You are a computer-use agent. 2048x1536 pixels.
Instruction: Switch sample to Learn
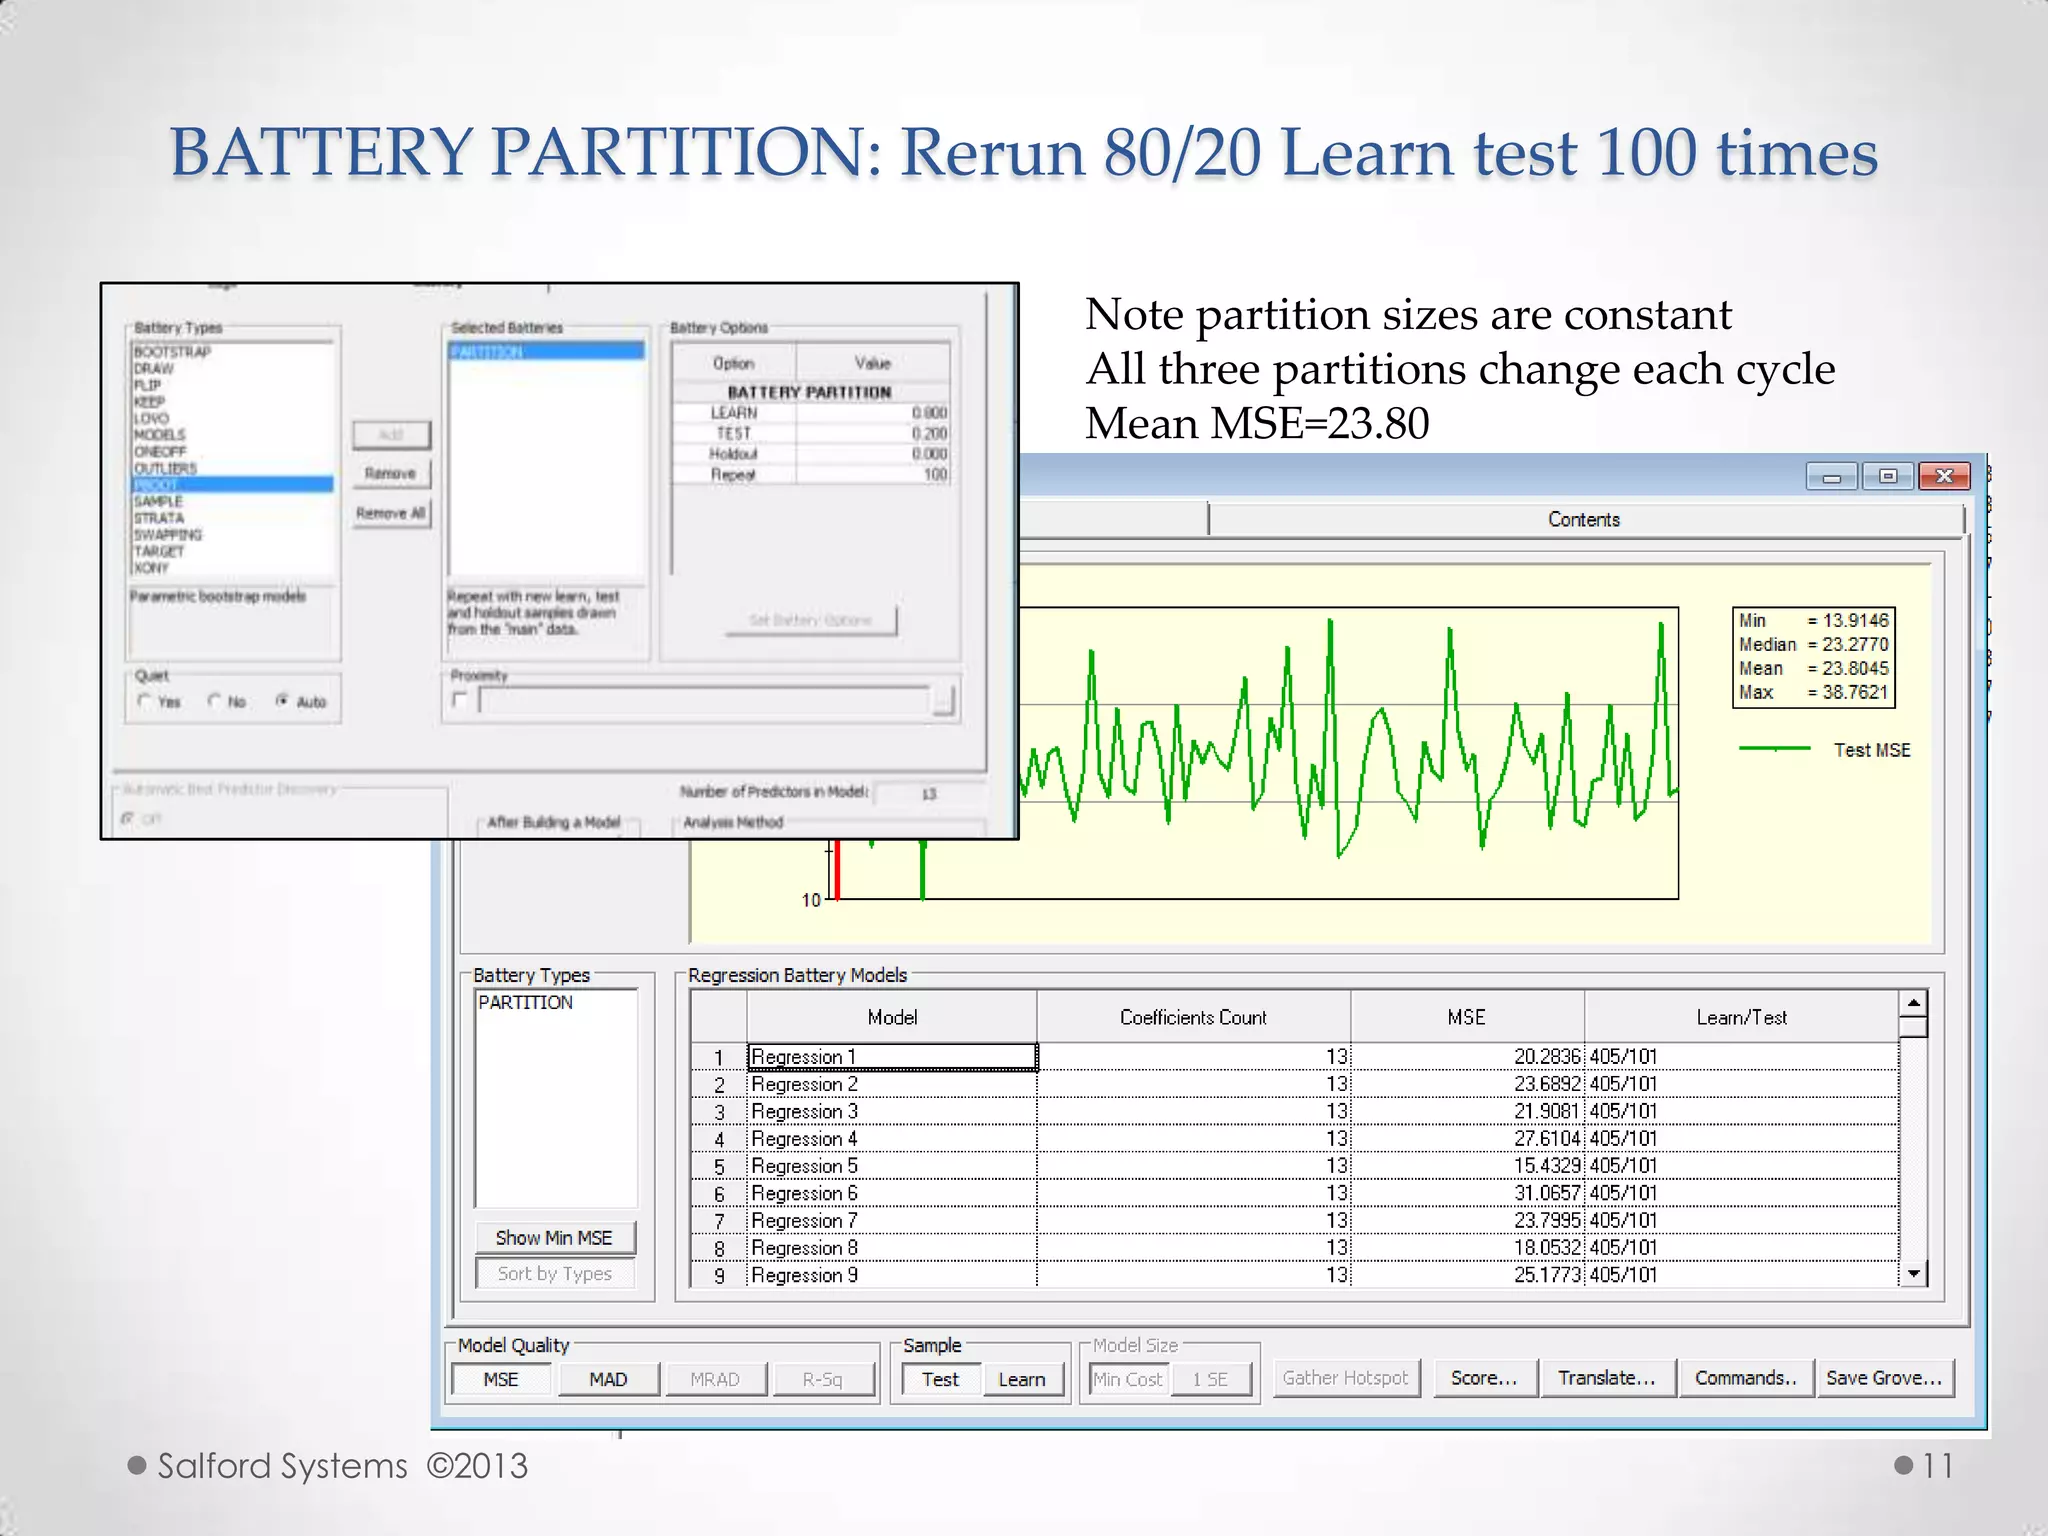(1022, 1379)
